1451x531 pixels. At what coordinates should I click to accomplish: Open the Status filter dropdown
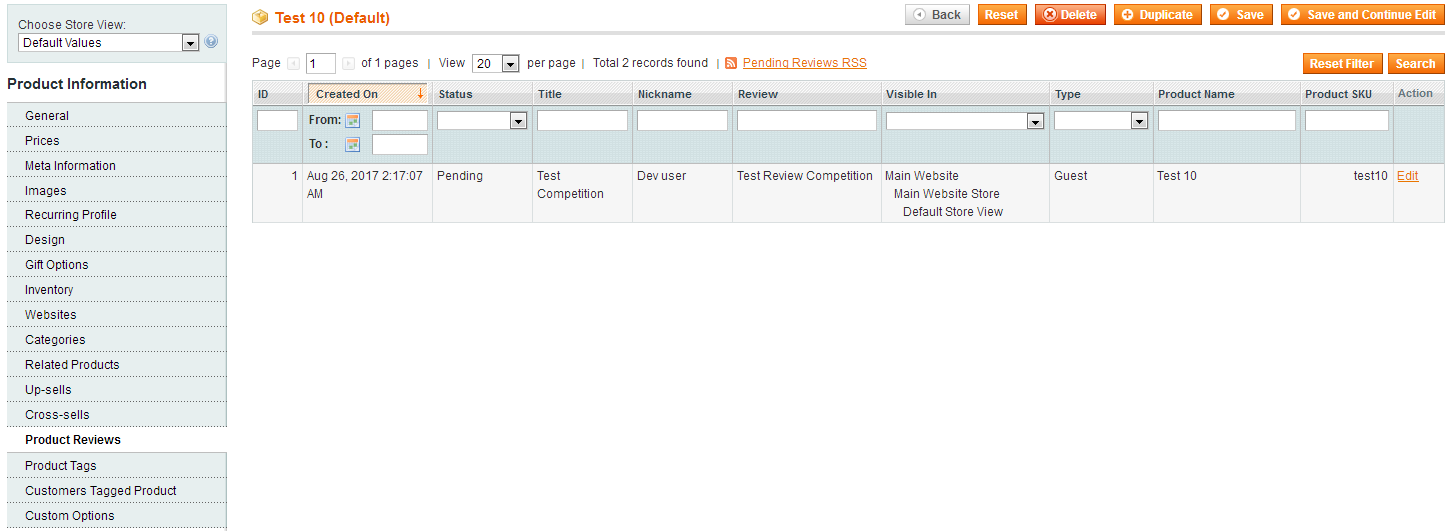point(482,120)
